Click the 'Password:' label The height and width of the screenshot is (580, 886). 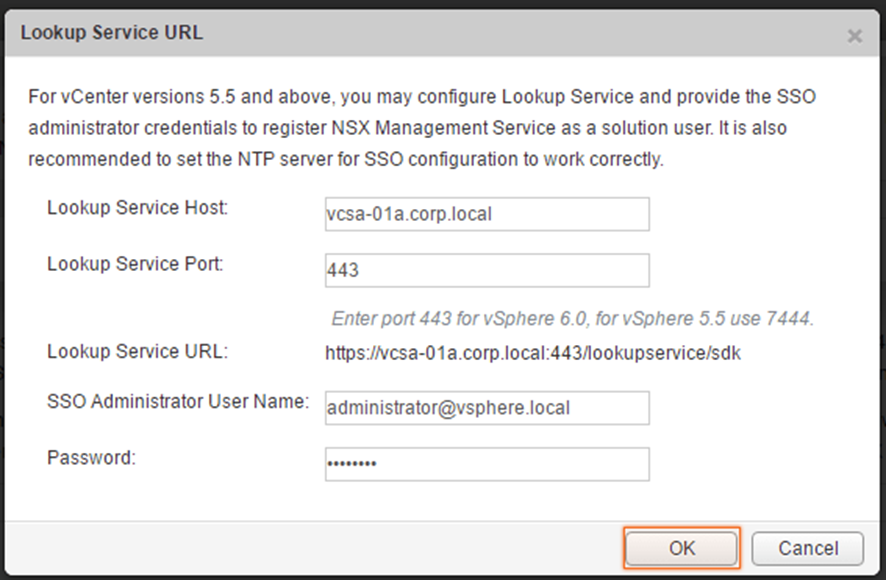click(x=92, y=457)
